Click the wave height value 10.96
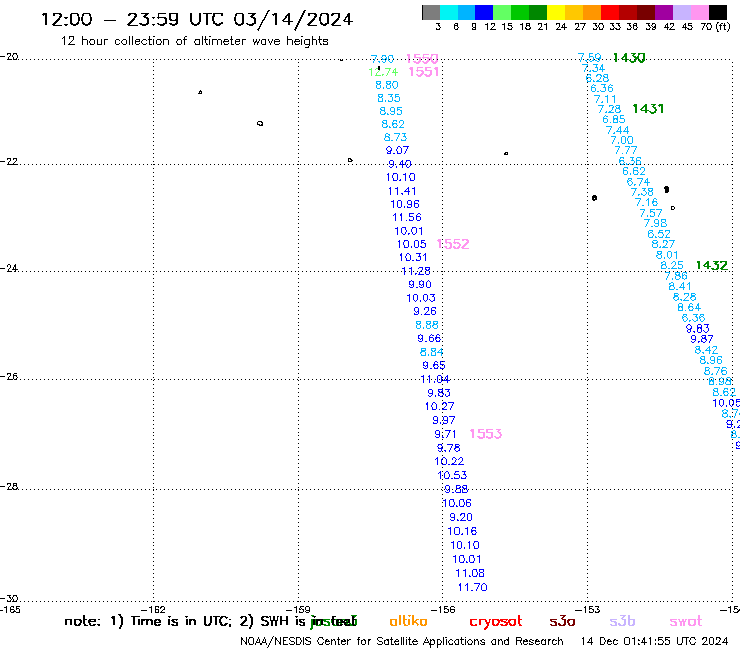 [405, 204]
